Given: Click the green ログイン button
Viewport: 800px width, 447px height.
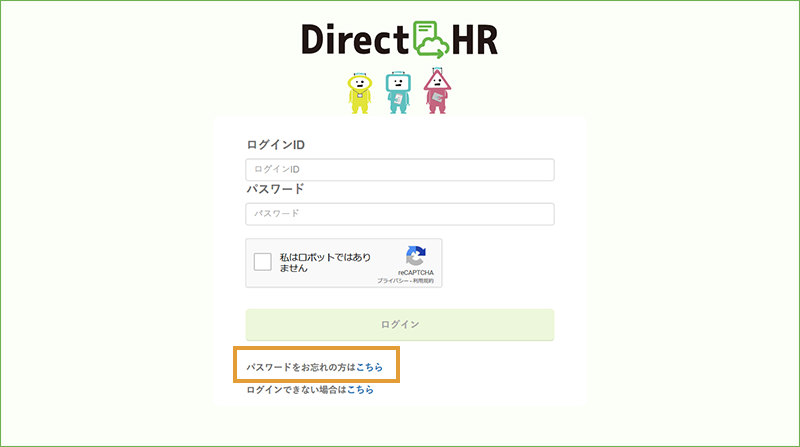Looking at the screenshot, I should [400, 325].
